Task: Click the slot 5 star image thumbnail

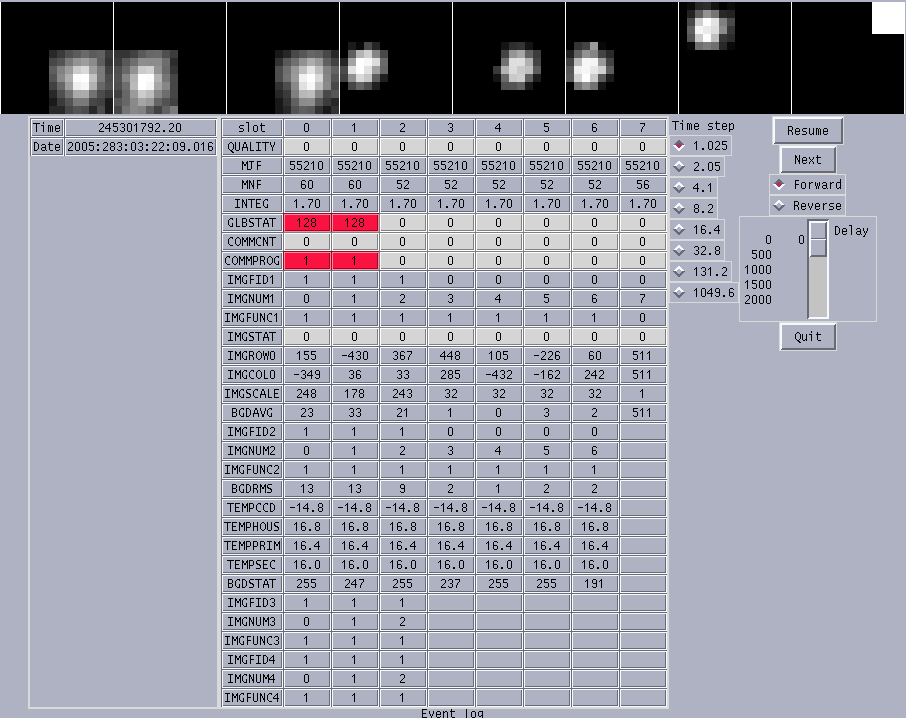Action: coord(622,58)
